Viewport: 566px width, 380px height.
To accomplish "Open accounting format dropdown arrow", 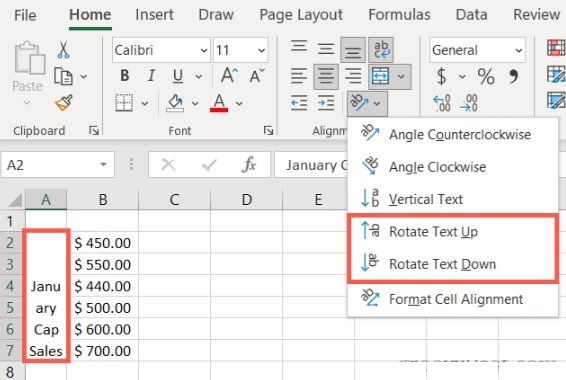I will click(462, 77).
